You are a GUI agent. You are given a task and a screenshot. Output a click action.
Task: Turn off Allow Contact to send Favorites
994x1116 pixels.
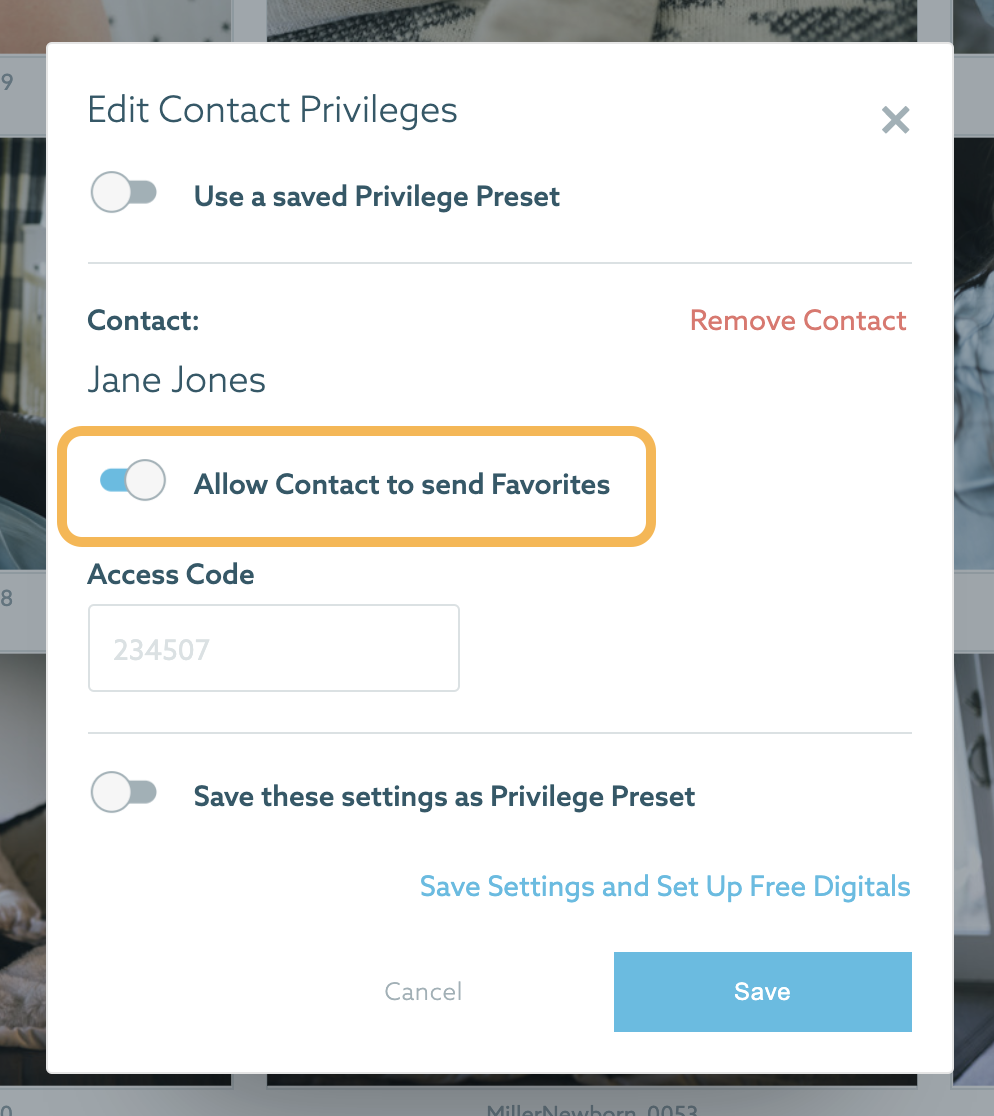click(132, 480)
